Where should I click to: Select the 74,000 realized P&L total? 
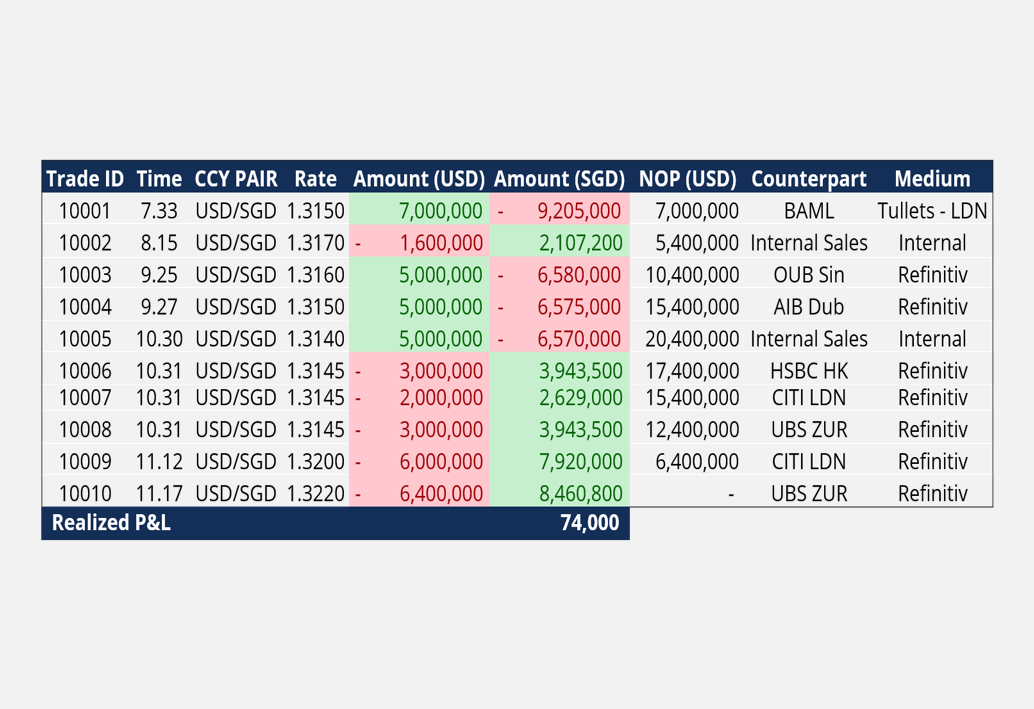(589, 523)
